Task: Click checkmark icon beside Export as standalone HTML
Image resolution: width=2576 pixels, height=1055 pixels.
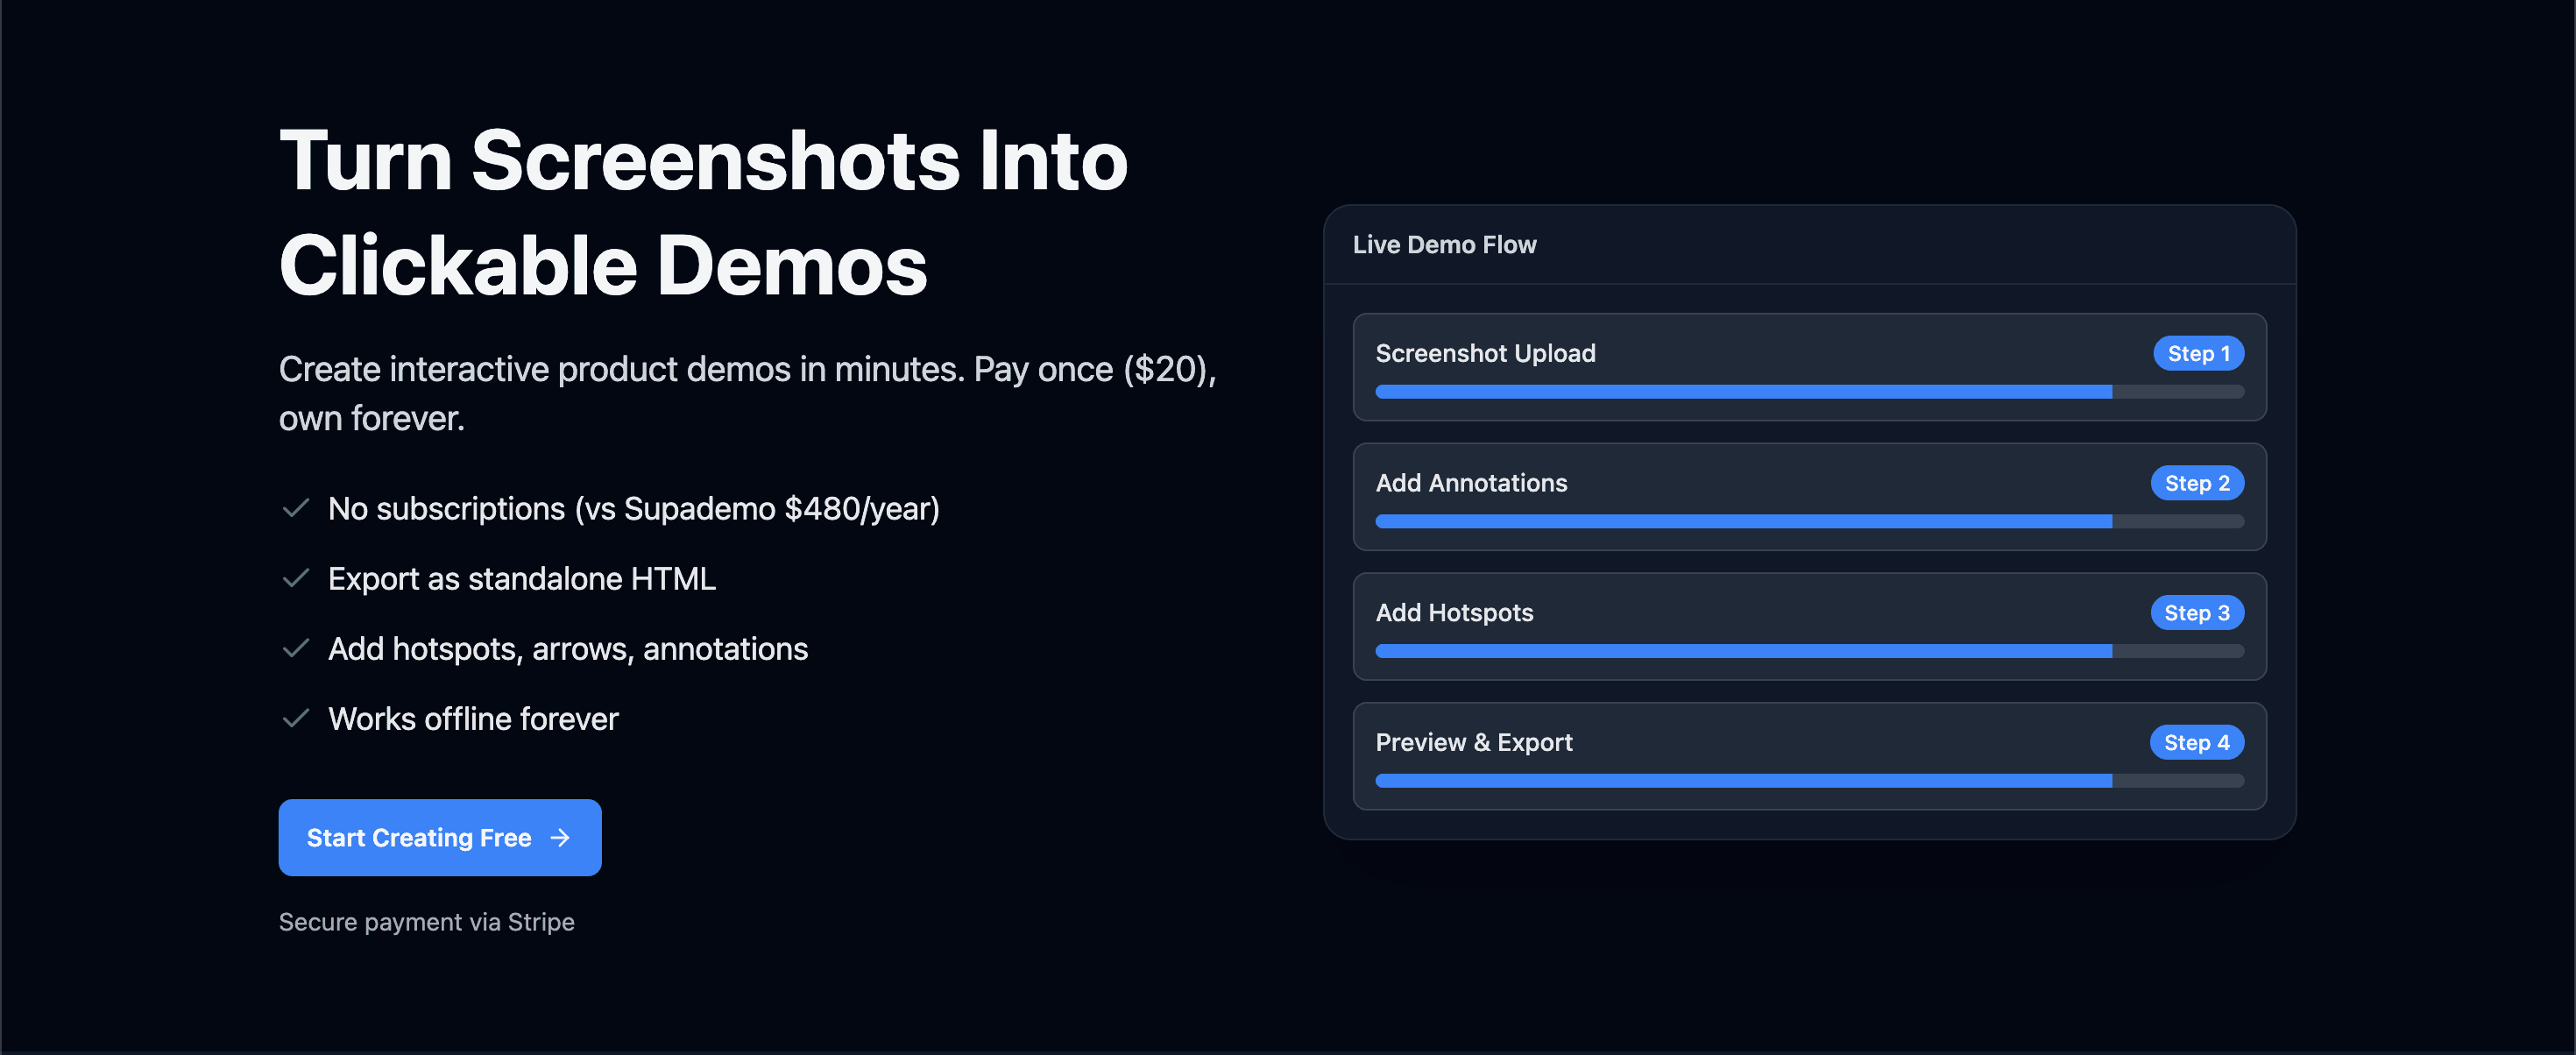Action: (295, 578)
